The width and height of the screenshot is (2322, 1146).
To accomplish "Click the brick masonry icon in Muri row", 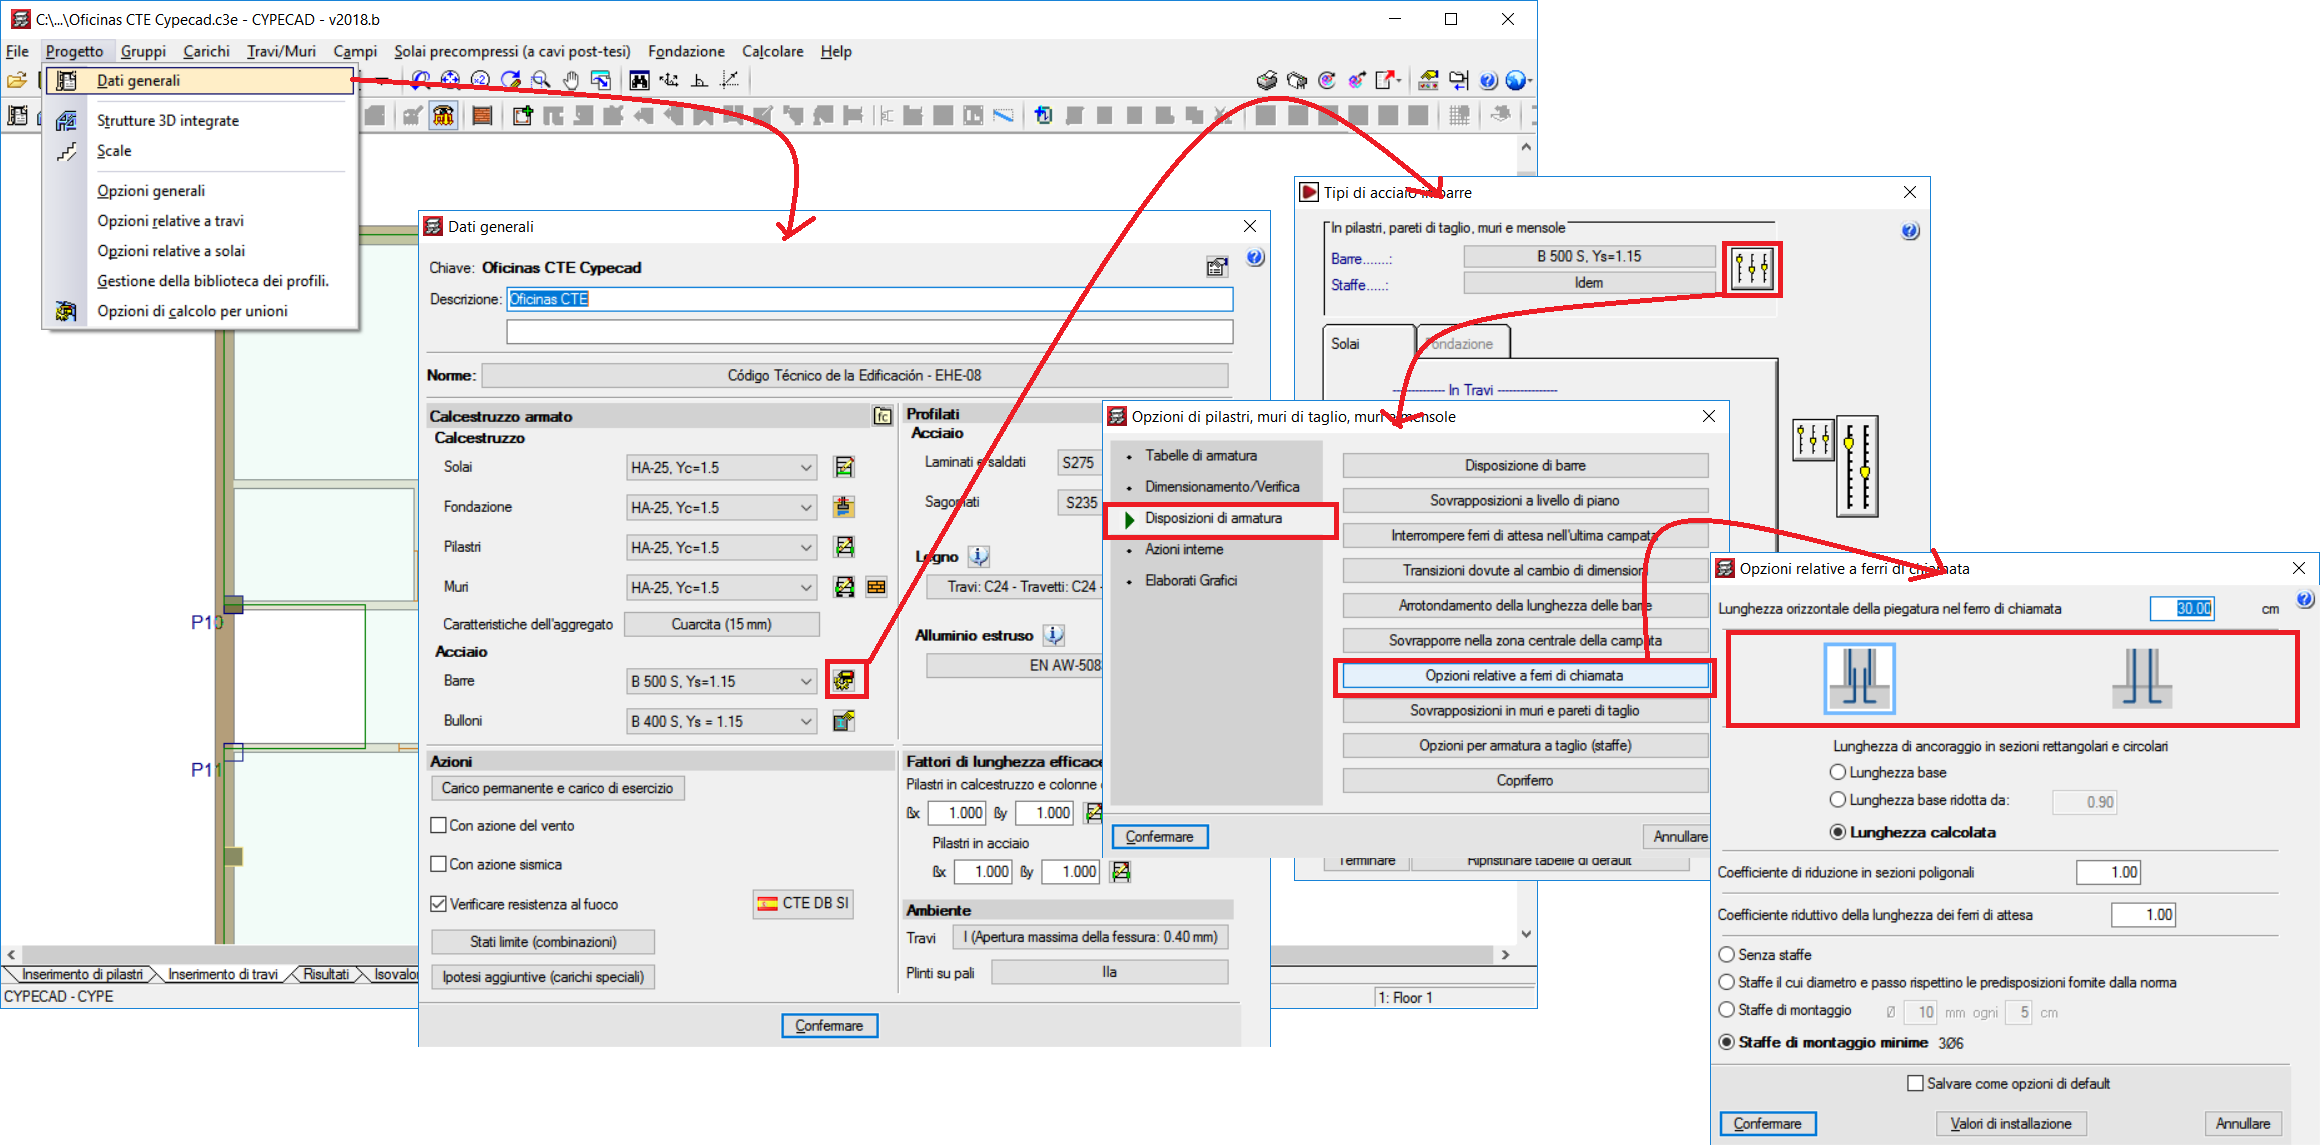I will coord(876,587).
